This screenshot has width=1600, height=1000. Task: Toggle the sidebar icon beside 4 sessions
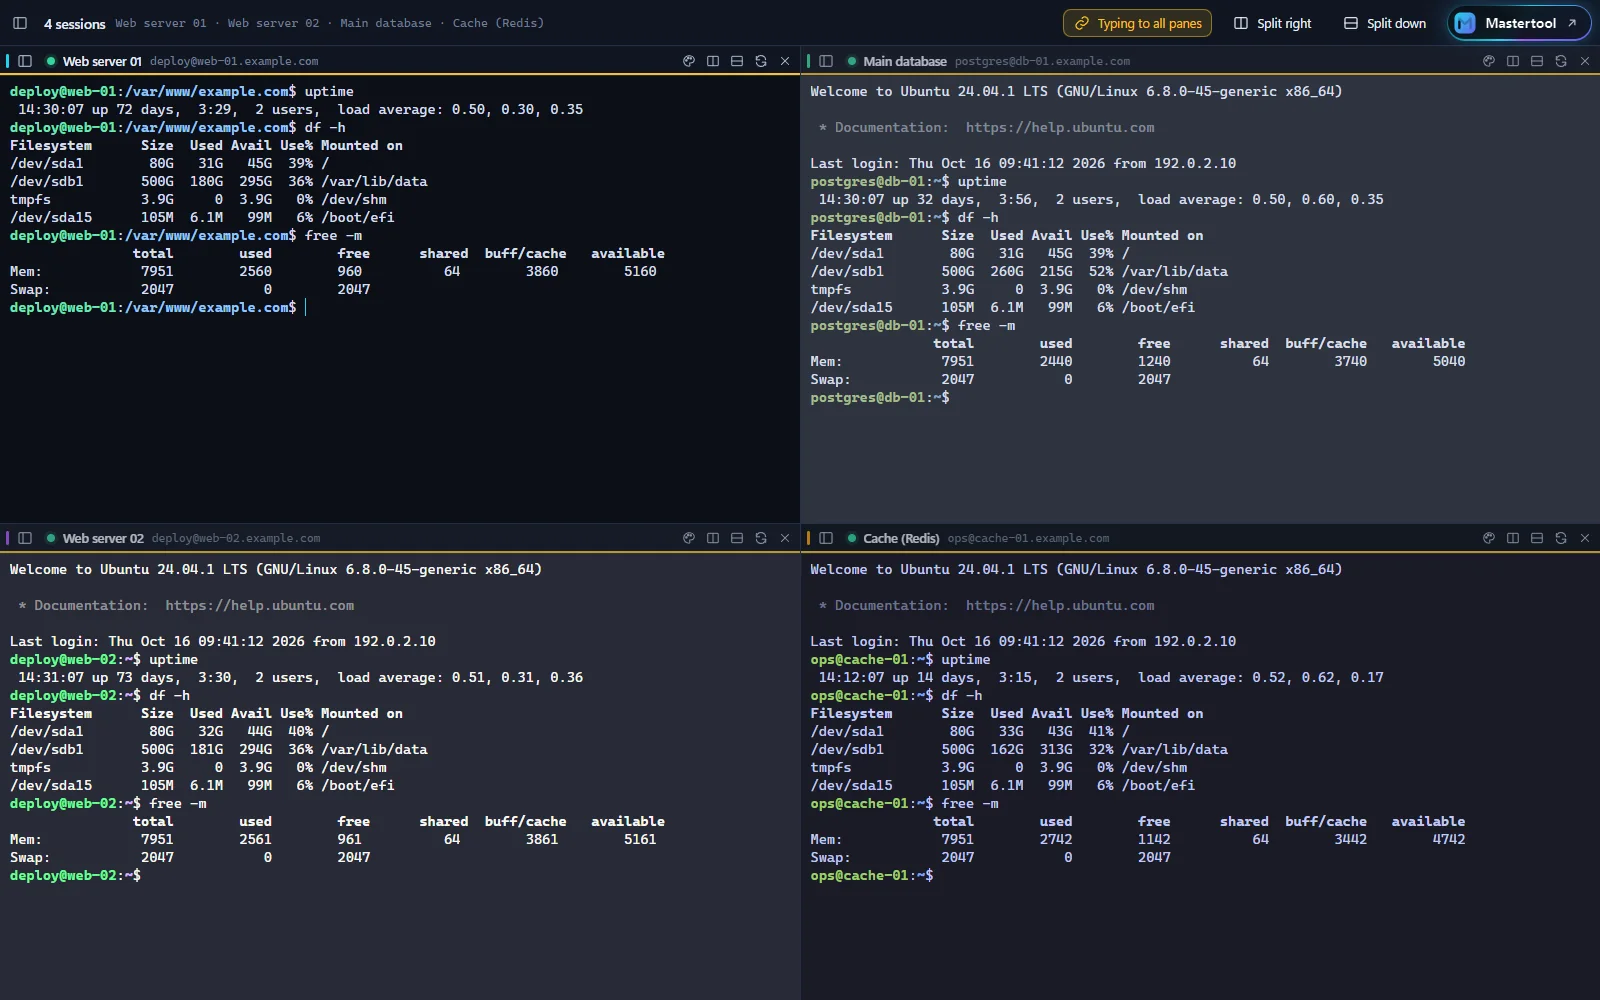click(20, 23)
